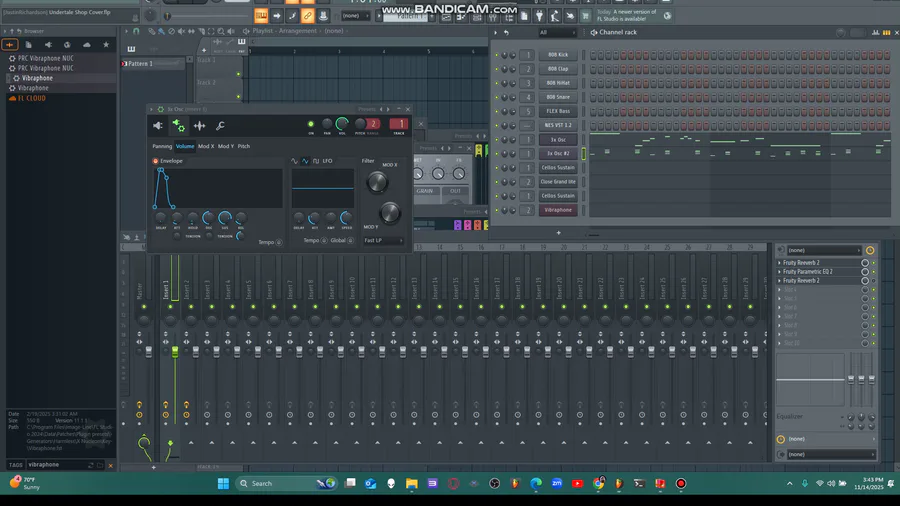Image resolution: width=900 pixels, height=506 pixels.
Task: Select the 3x Osc channel button
Action: tap(558, 140)
